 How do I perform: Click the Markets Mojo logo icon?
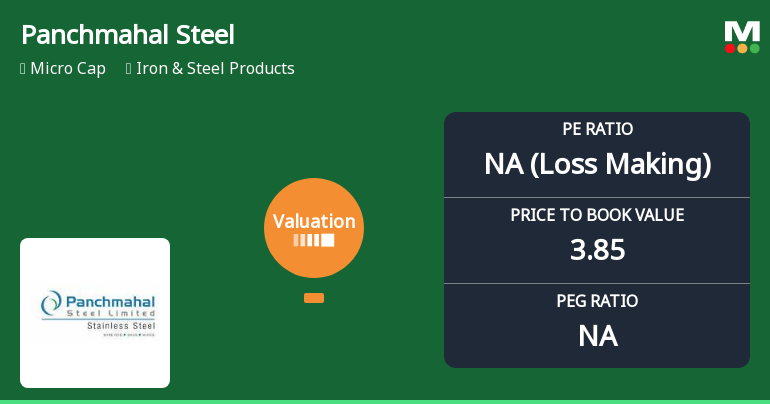coord(741,36)
